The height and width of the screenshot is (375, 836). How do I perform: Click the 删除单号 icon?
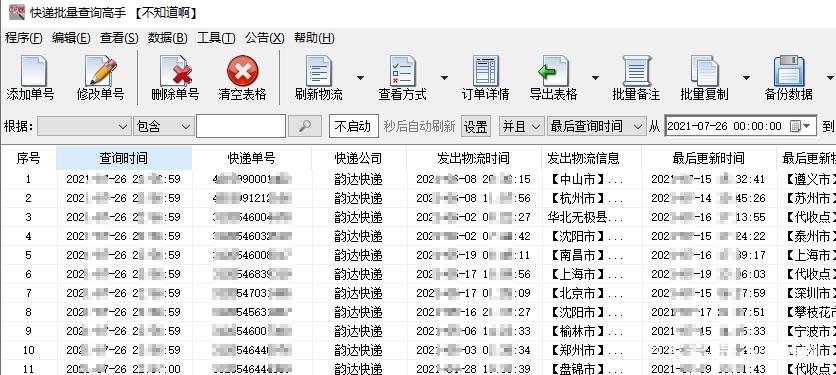click(175, 71)
